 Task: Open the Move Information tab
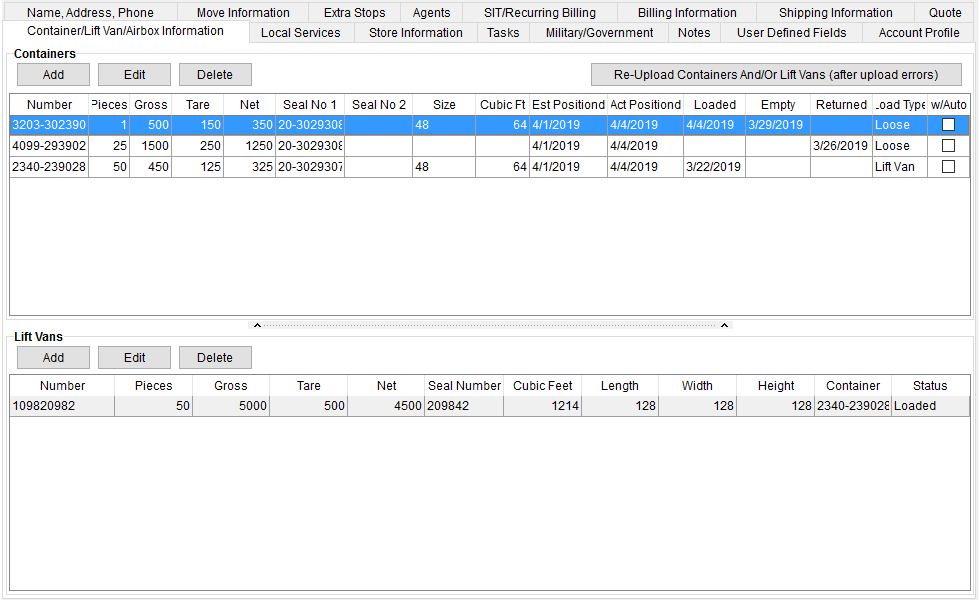pos(243,13)
